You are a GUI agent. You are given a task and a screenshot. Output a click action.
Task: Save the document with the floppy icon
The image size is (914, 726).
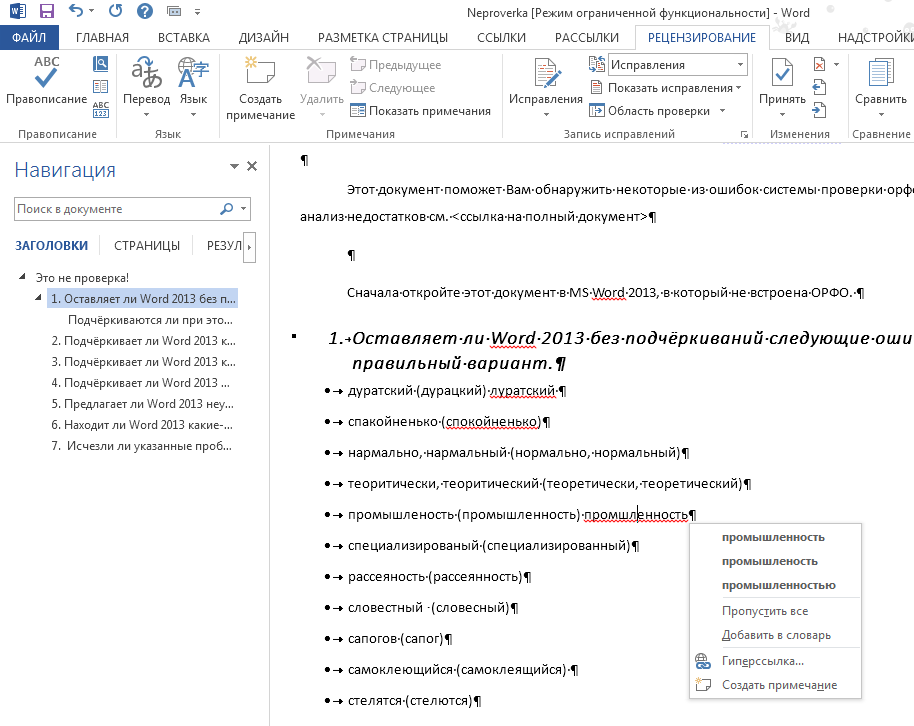[x=46, y=10]
